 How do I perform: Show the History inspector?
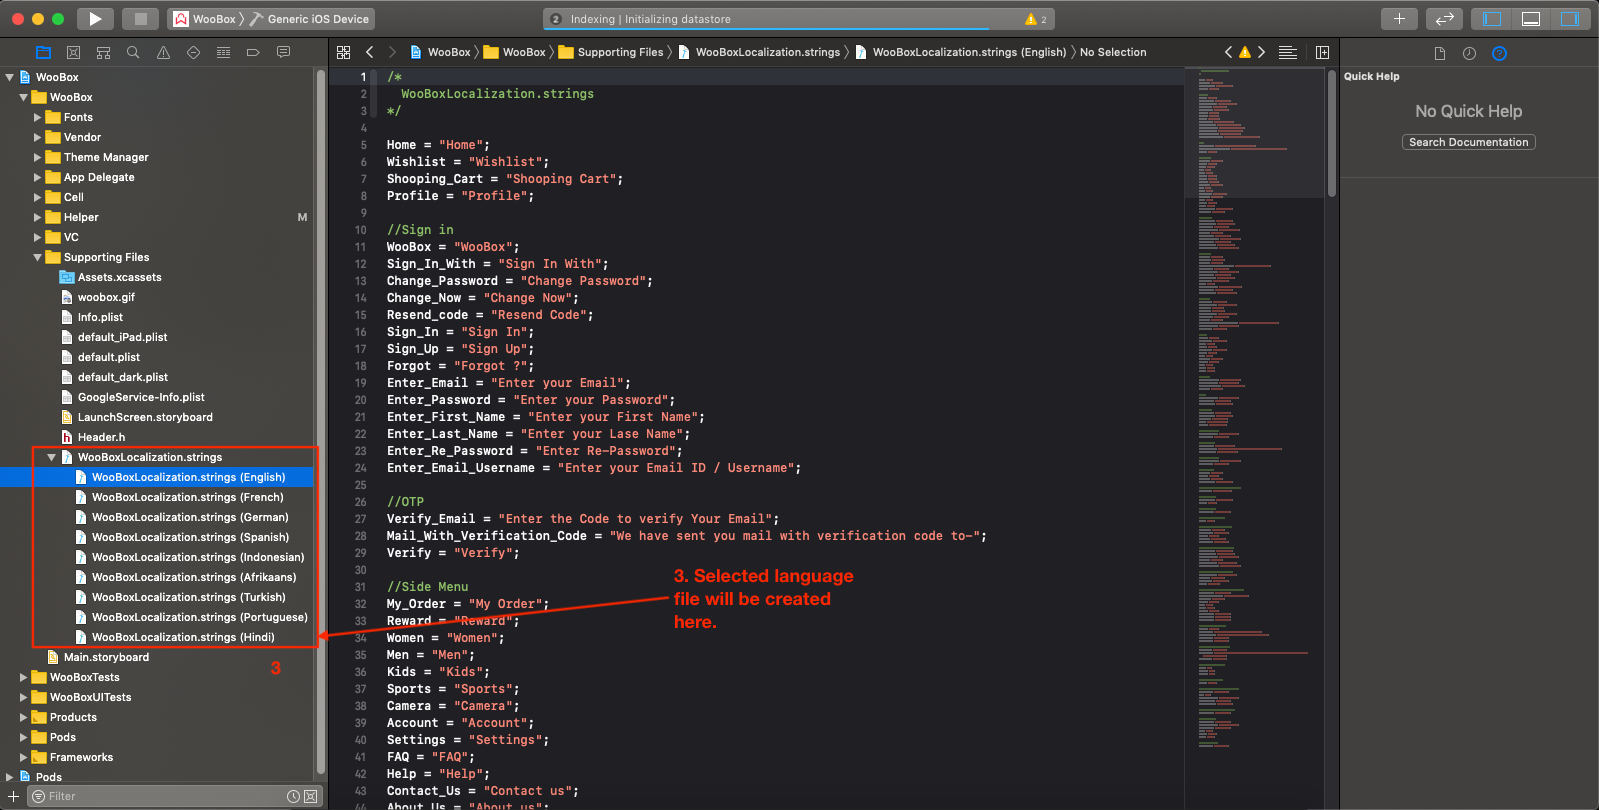(1469, 54)
